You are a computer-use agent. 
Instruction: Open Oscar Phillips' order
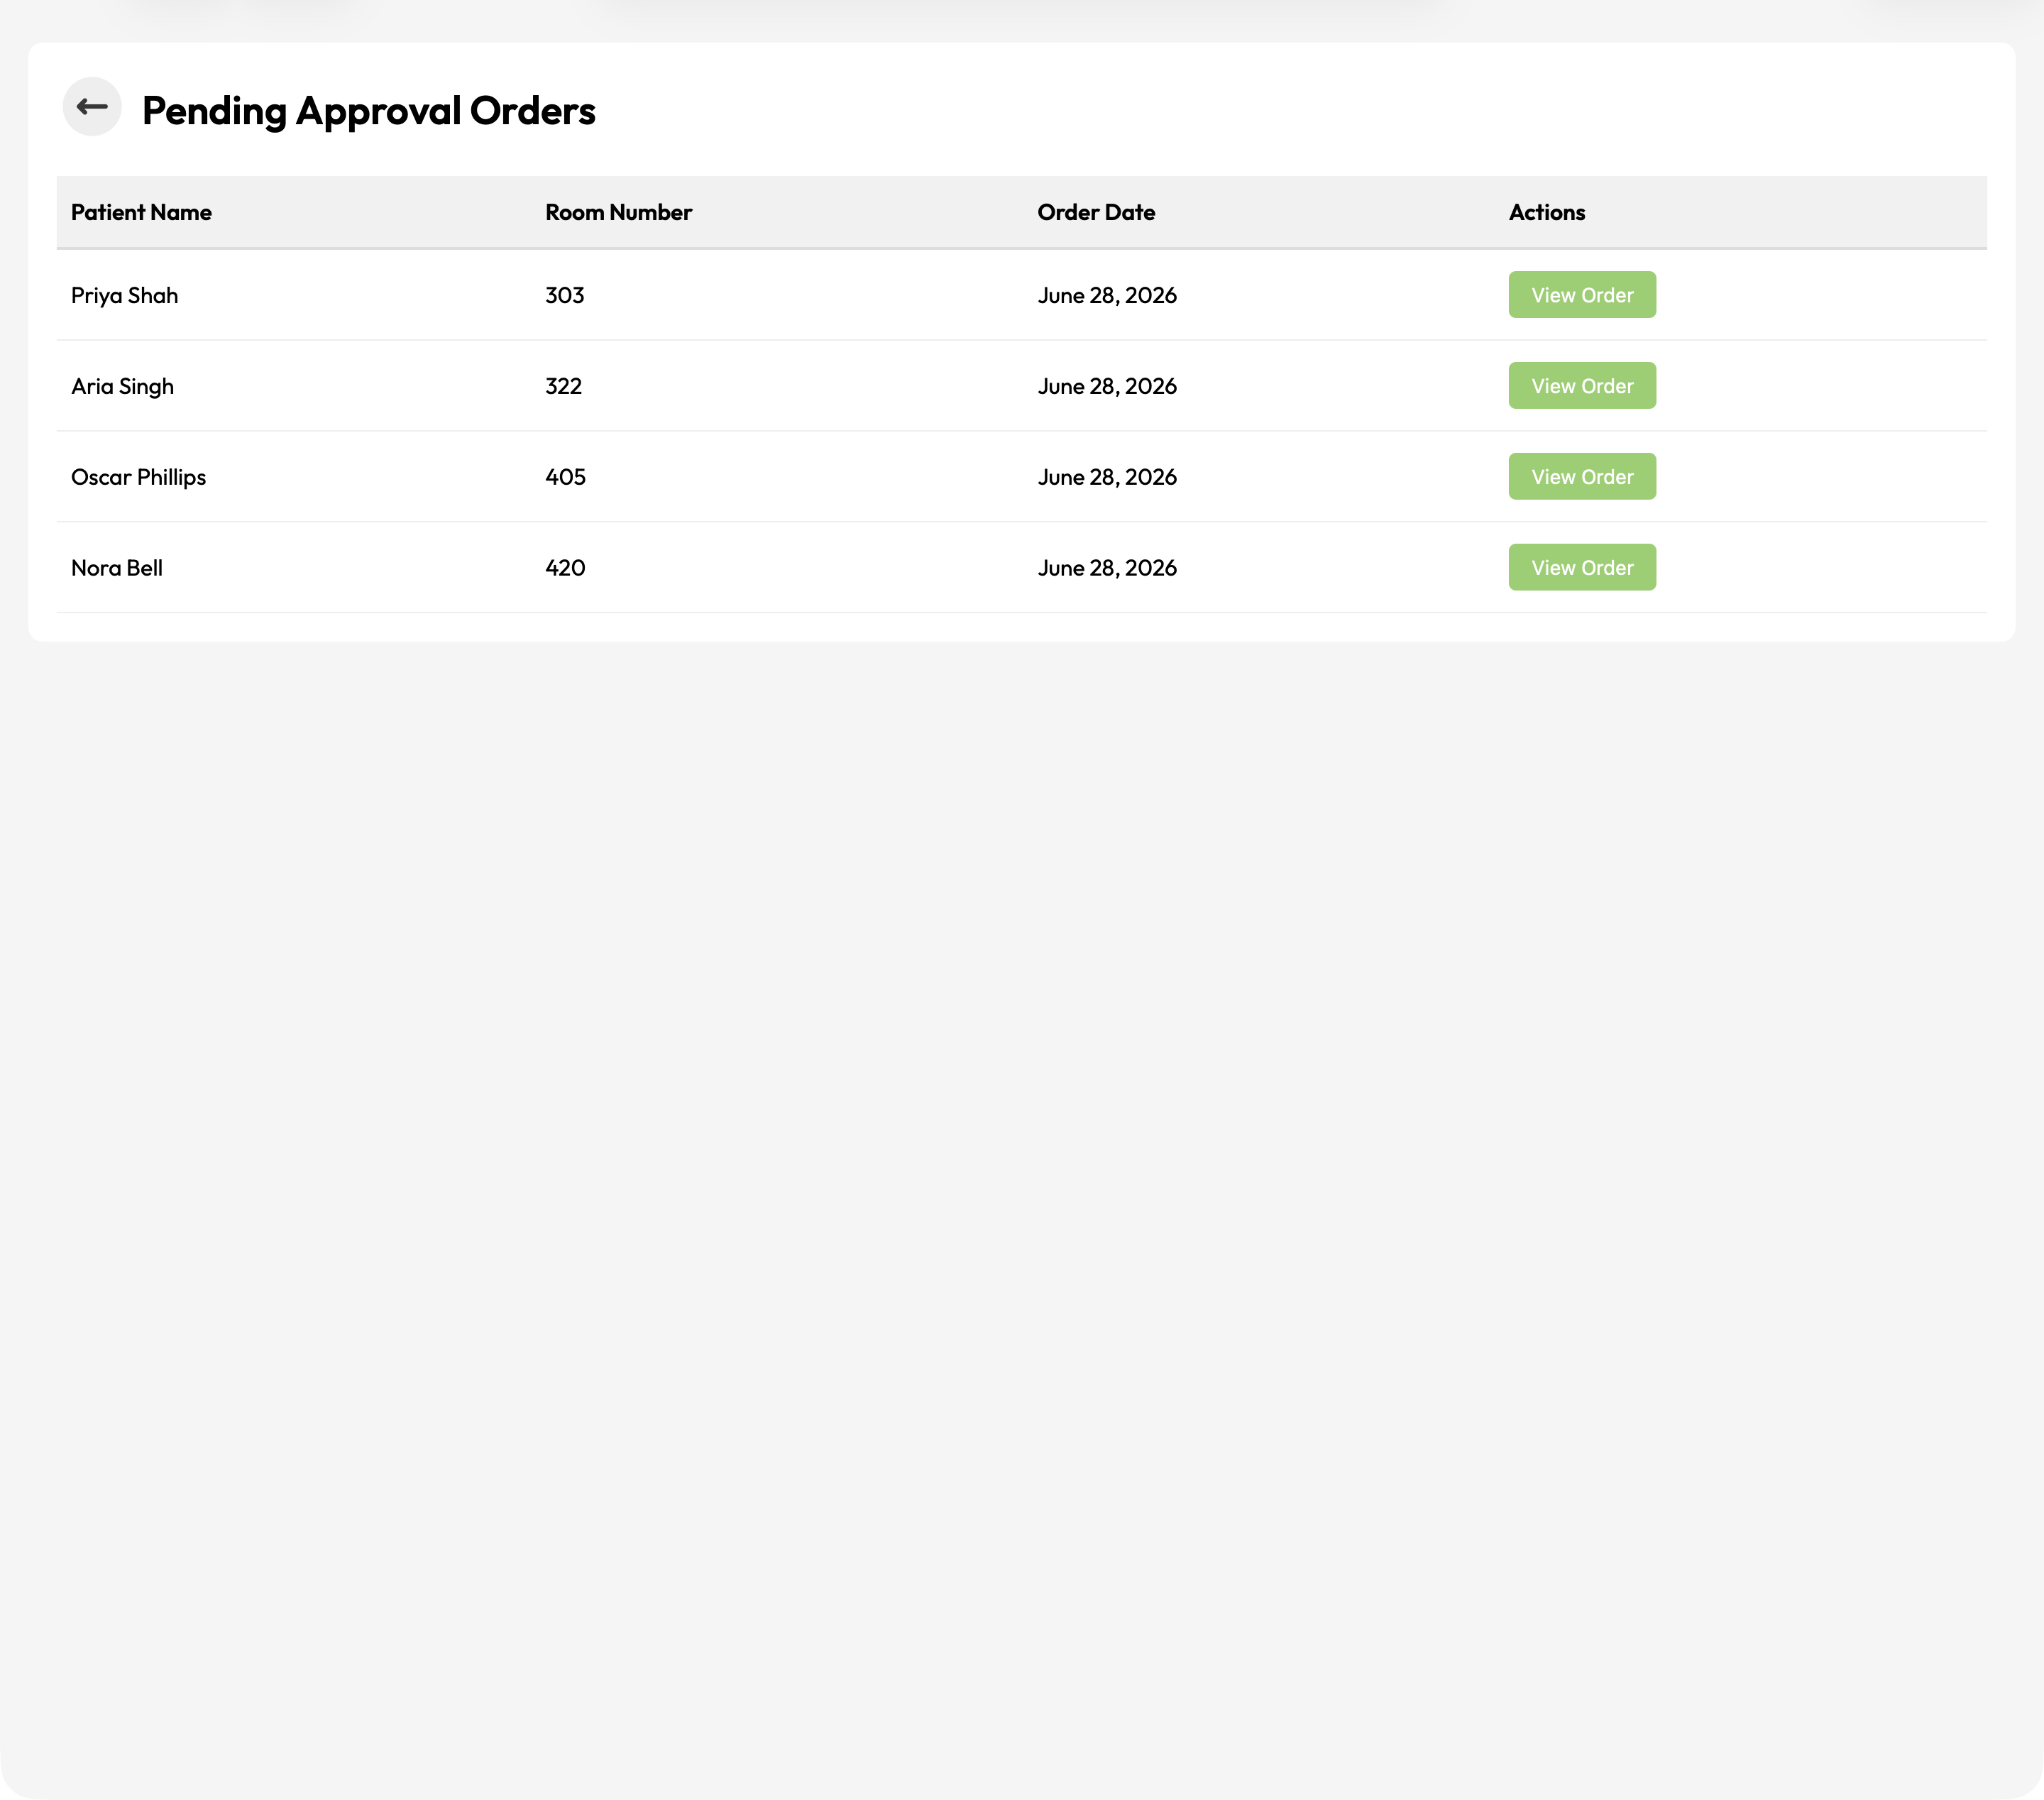(1582, 477)
